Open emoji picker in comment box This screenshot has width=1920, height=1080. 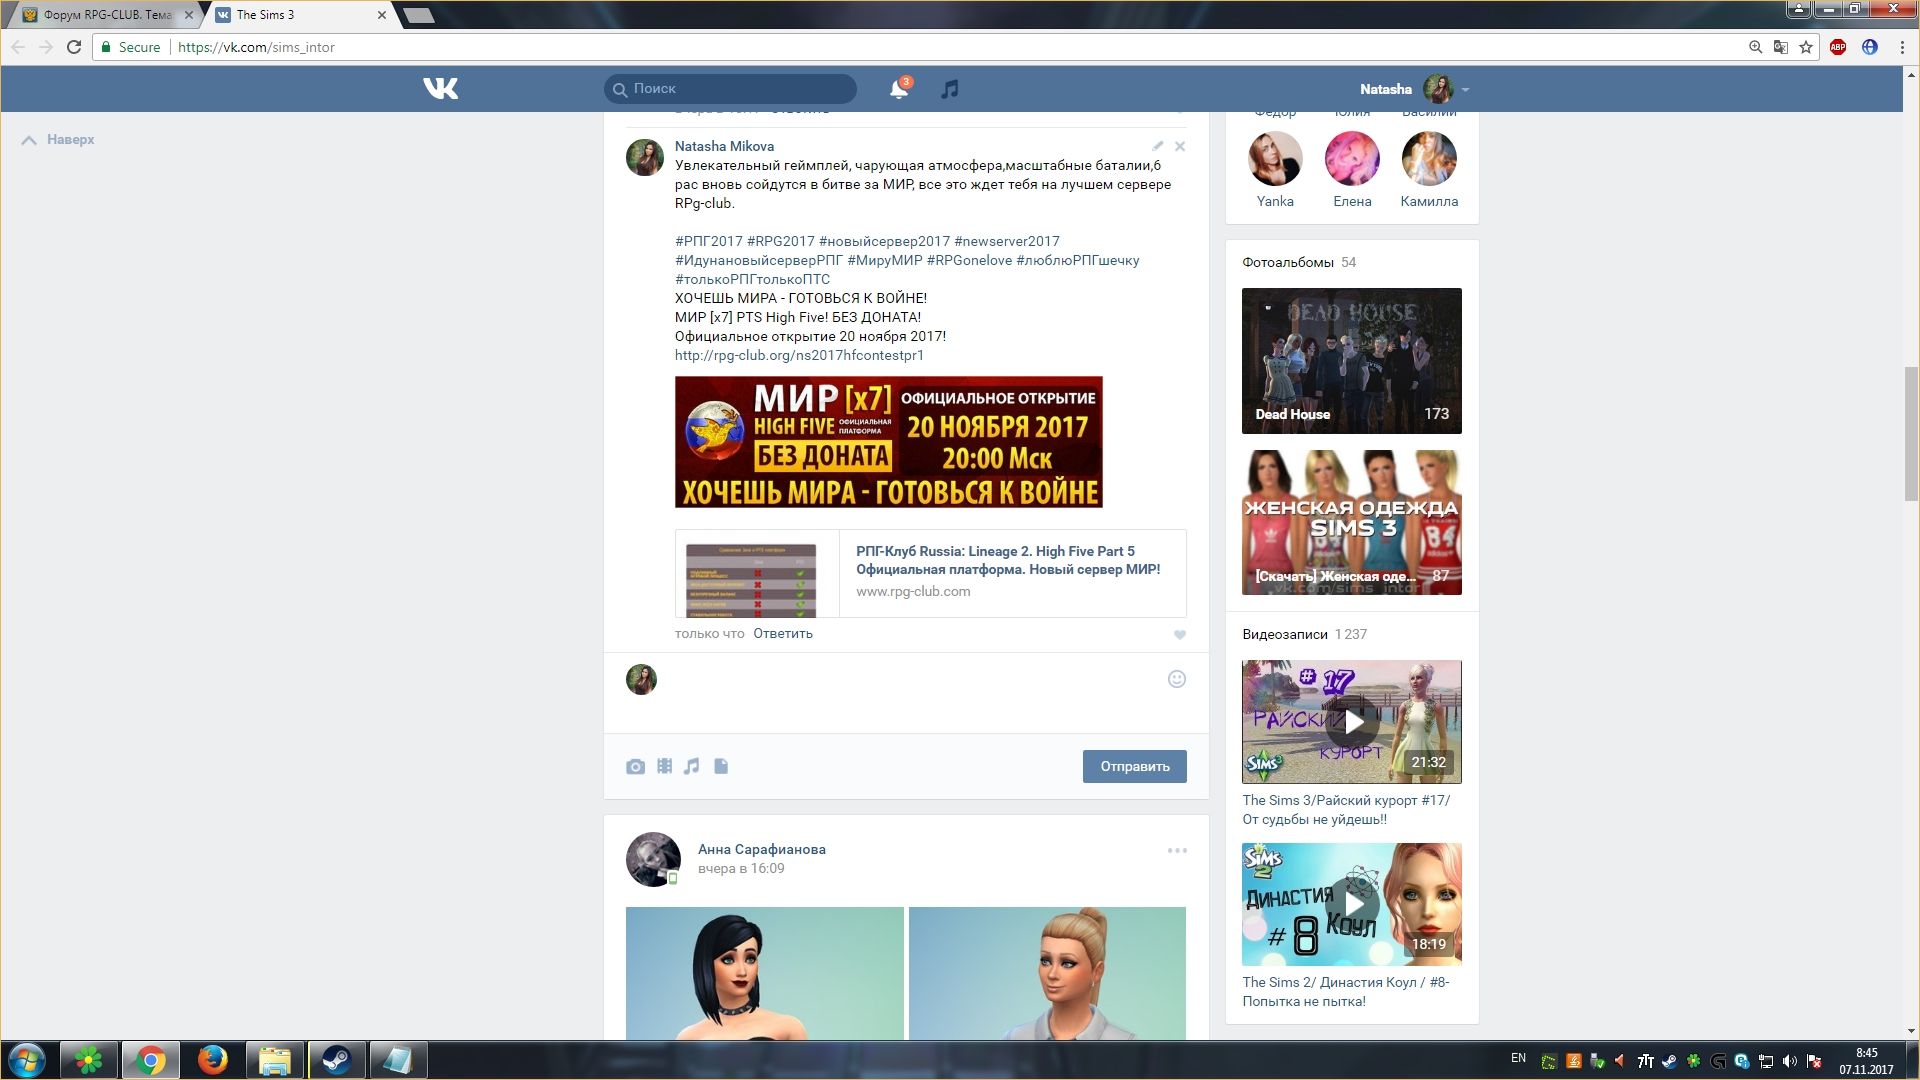point(1177,679)
